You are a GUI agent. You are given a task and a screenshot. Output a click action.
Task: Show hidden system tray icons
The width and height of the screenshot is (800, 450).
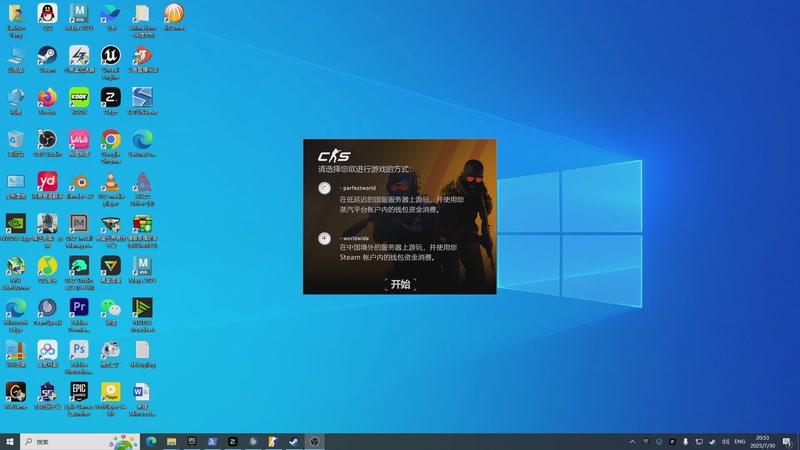click(x=632, y=442)
